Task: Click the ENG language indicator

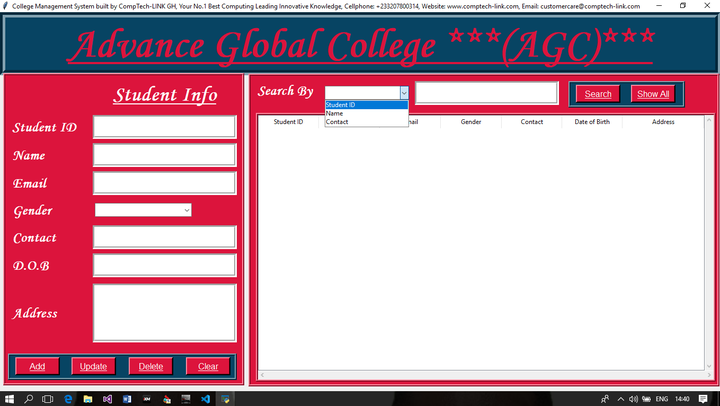Action: tap(662, 399)
